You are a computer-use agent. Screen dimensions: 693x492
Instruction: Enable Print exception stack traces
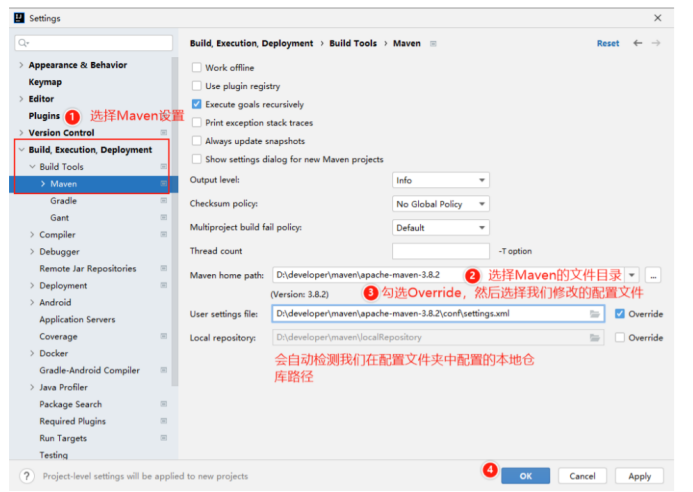point(197,122)
